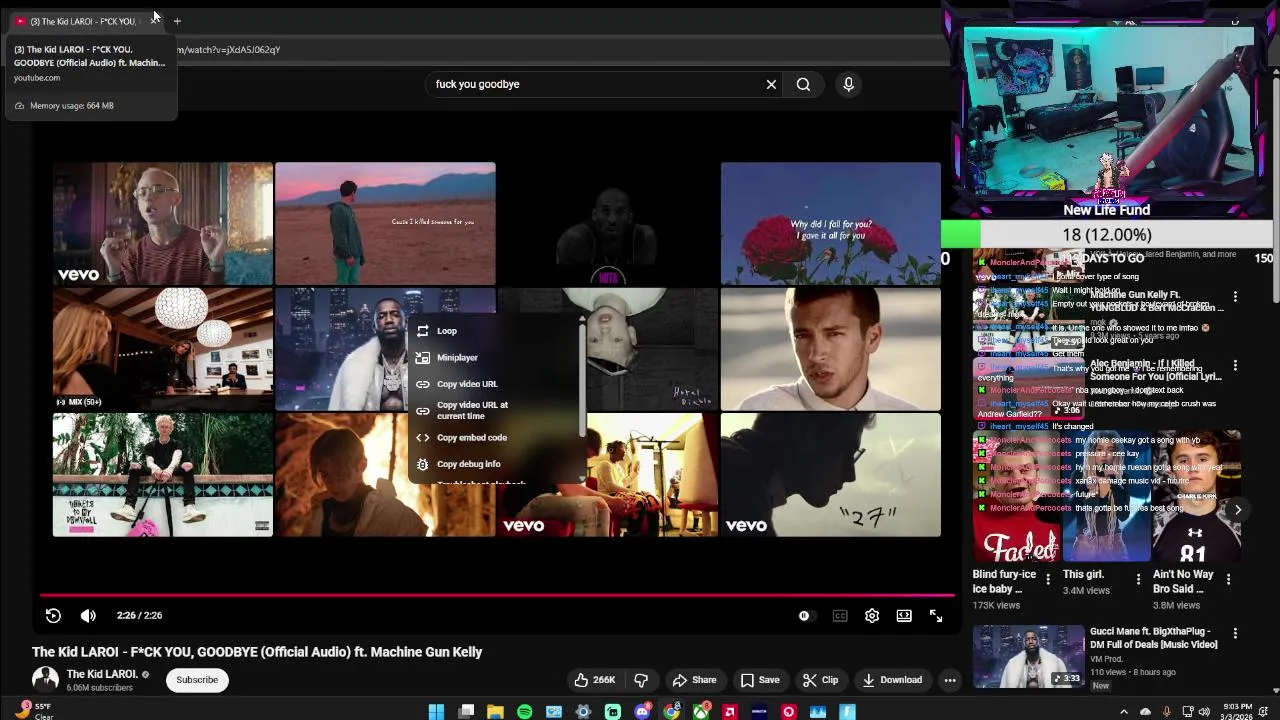Create a clip with the Clip button
1280x720 pixels.
coord(821,680)
